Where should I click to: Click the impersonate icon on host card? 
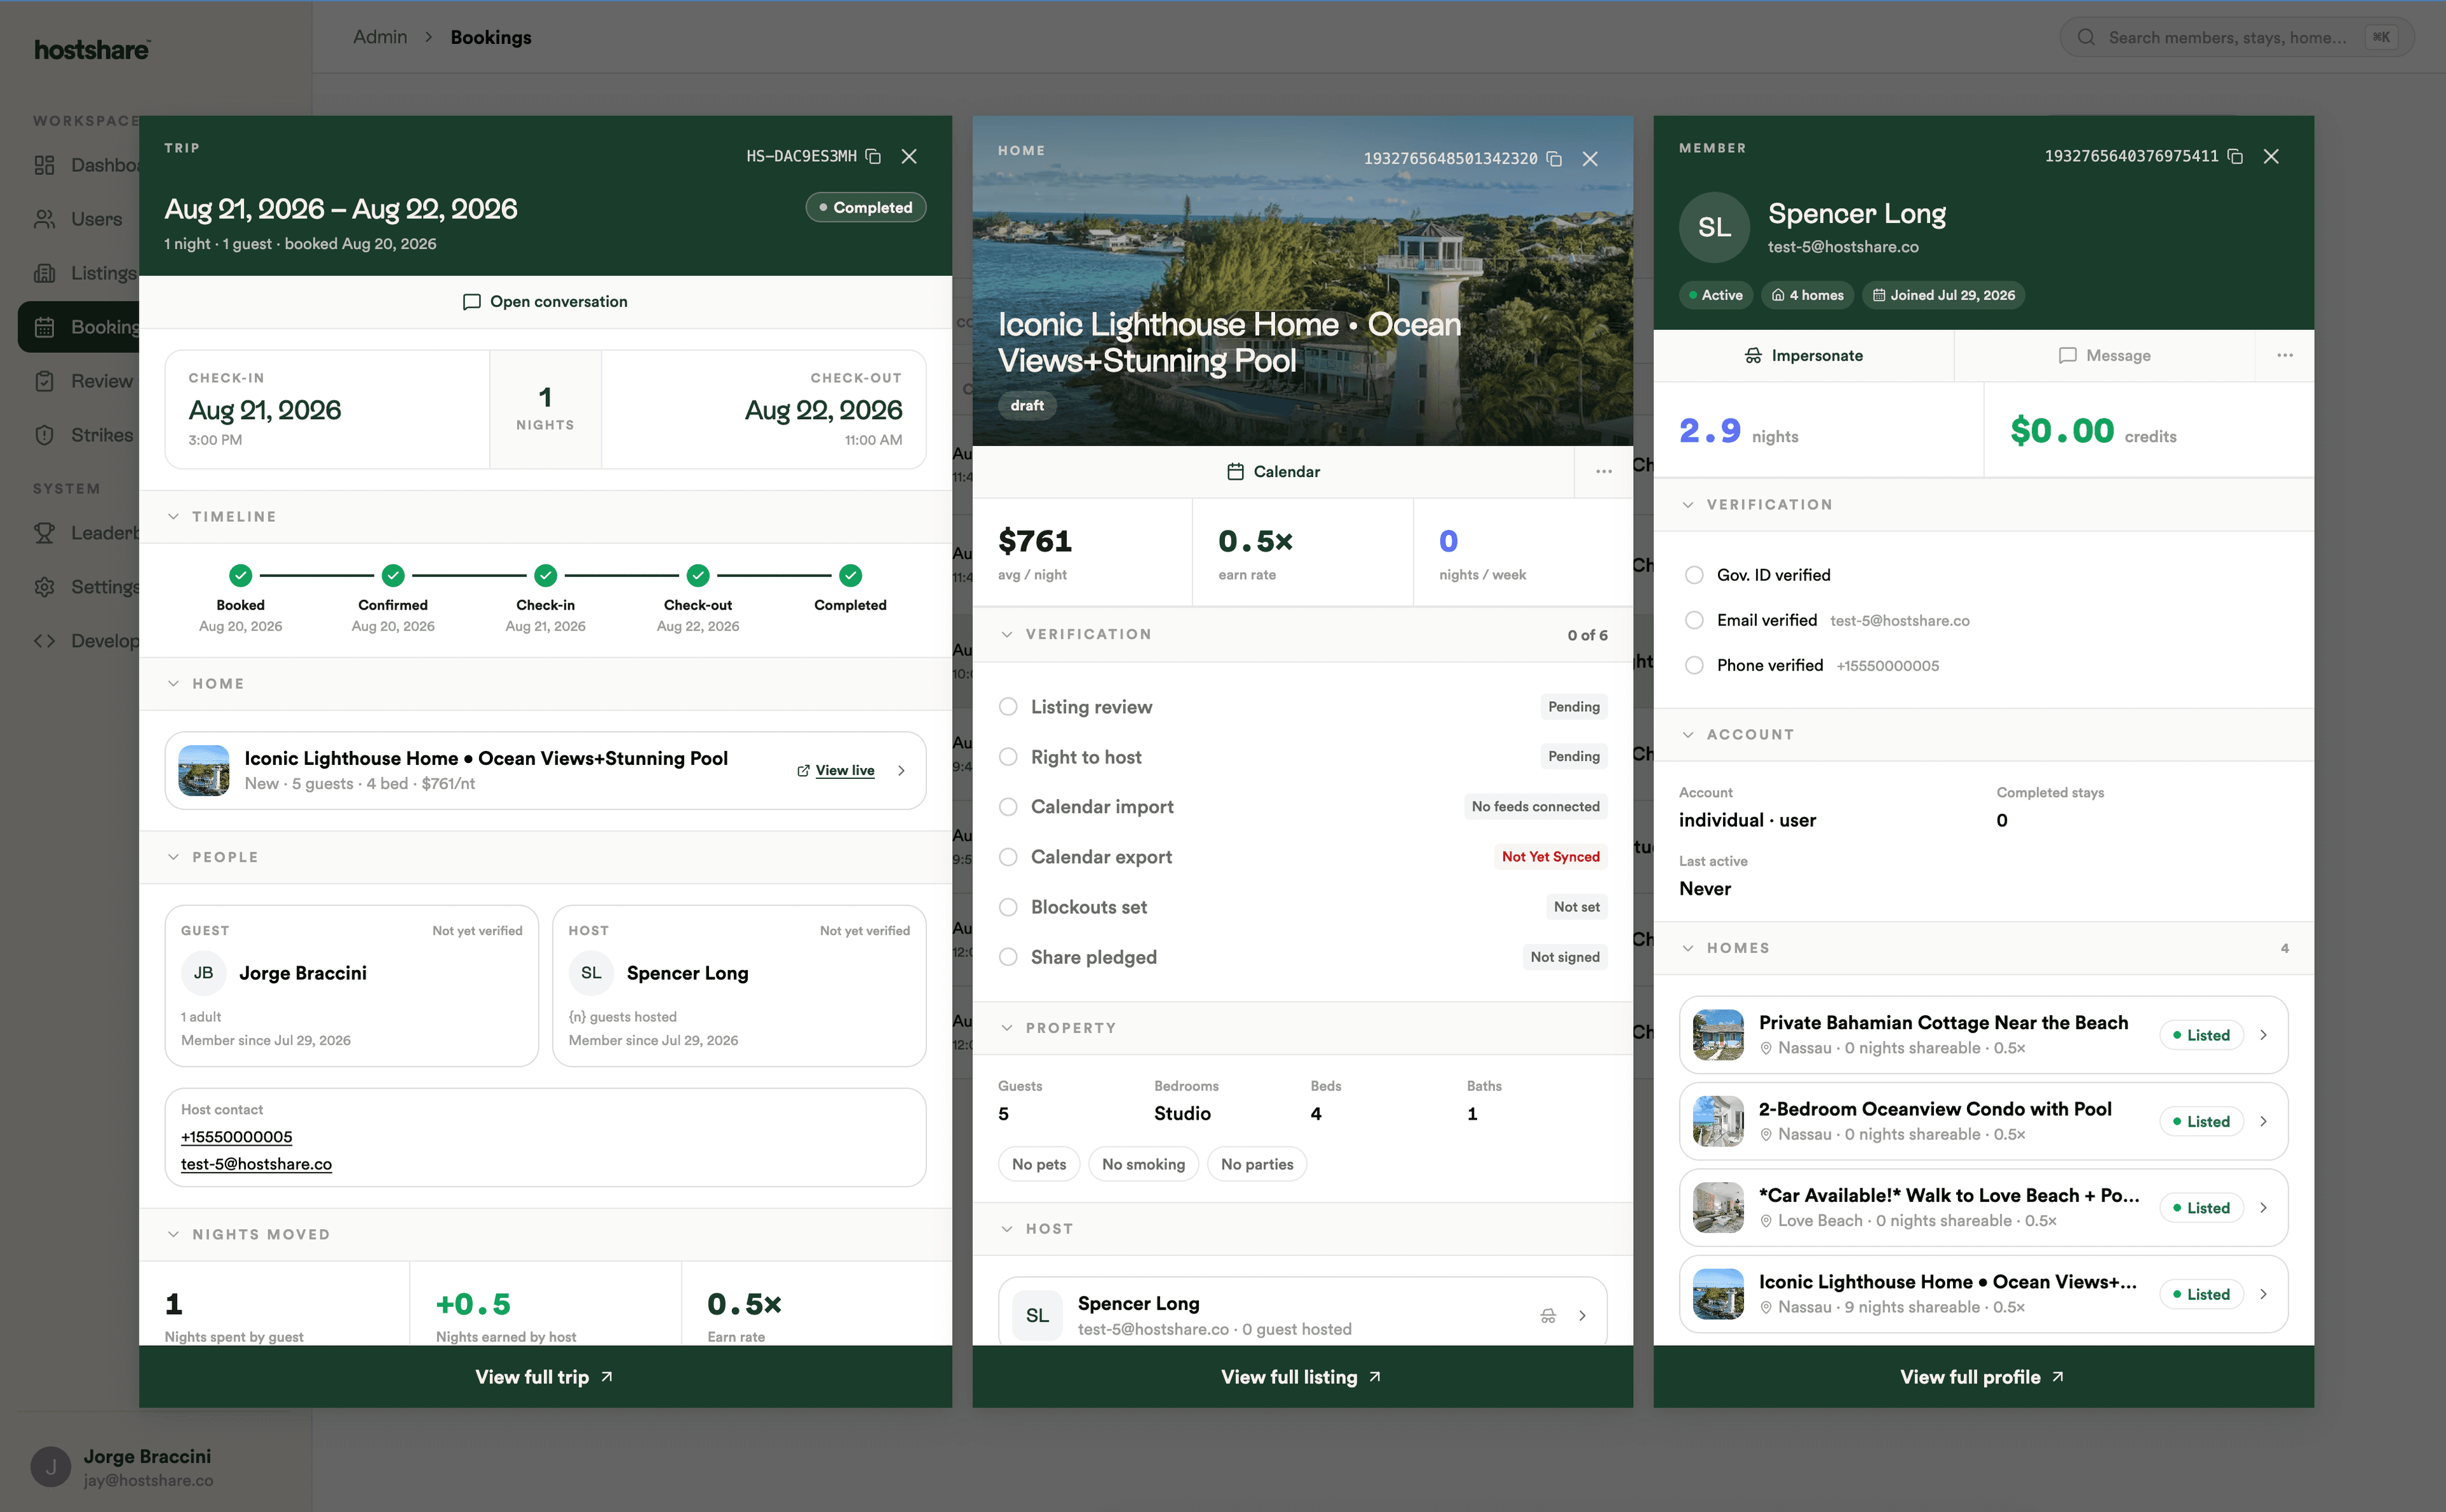[x=1548, y=1315]
